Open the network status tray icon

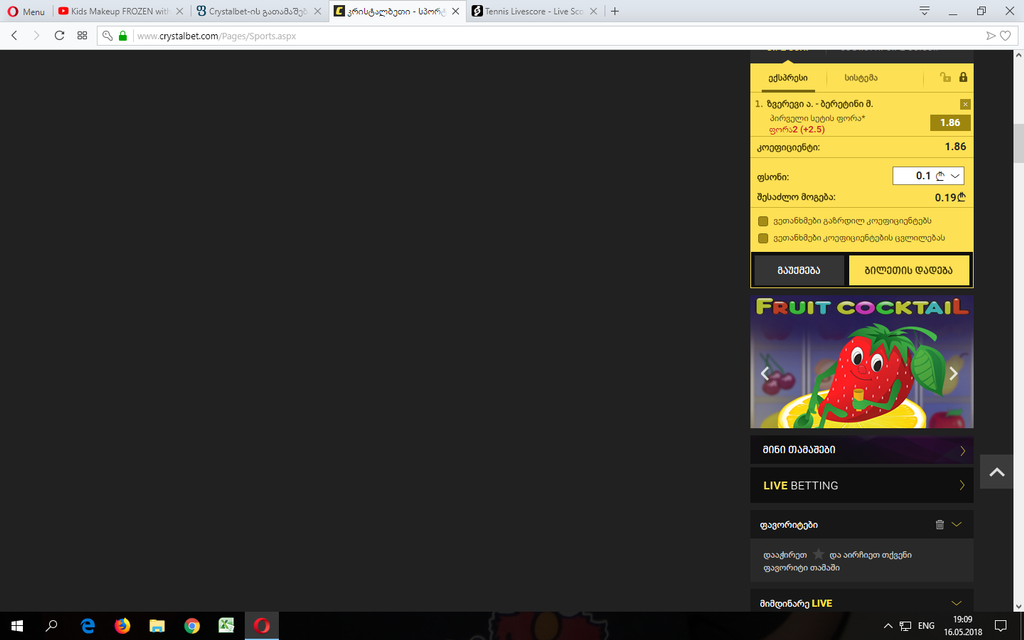click(905, 626)
